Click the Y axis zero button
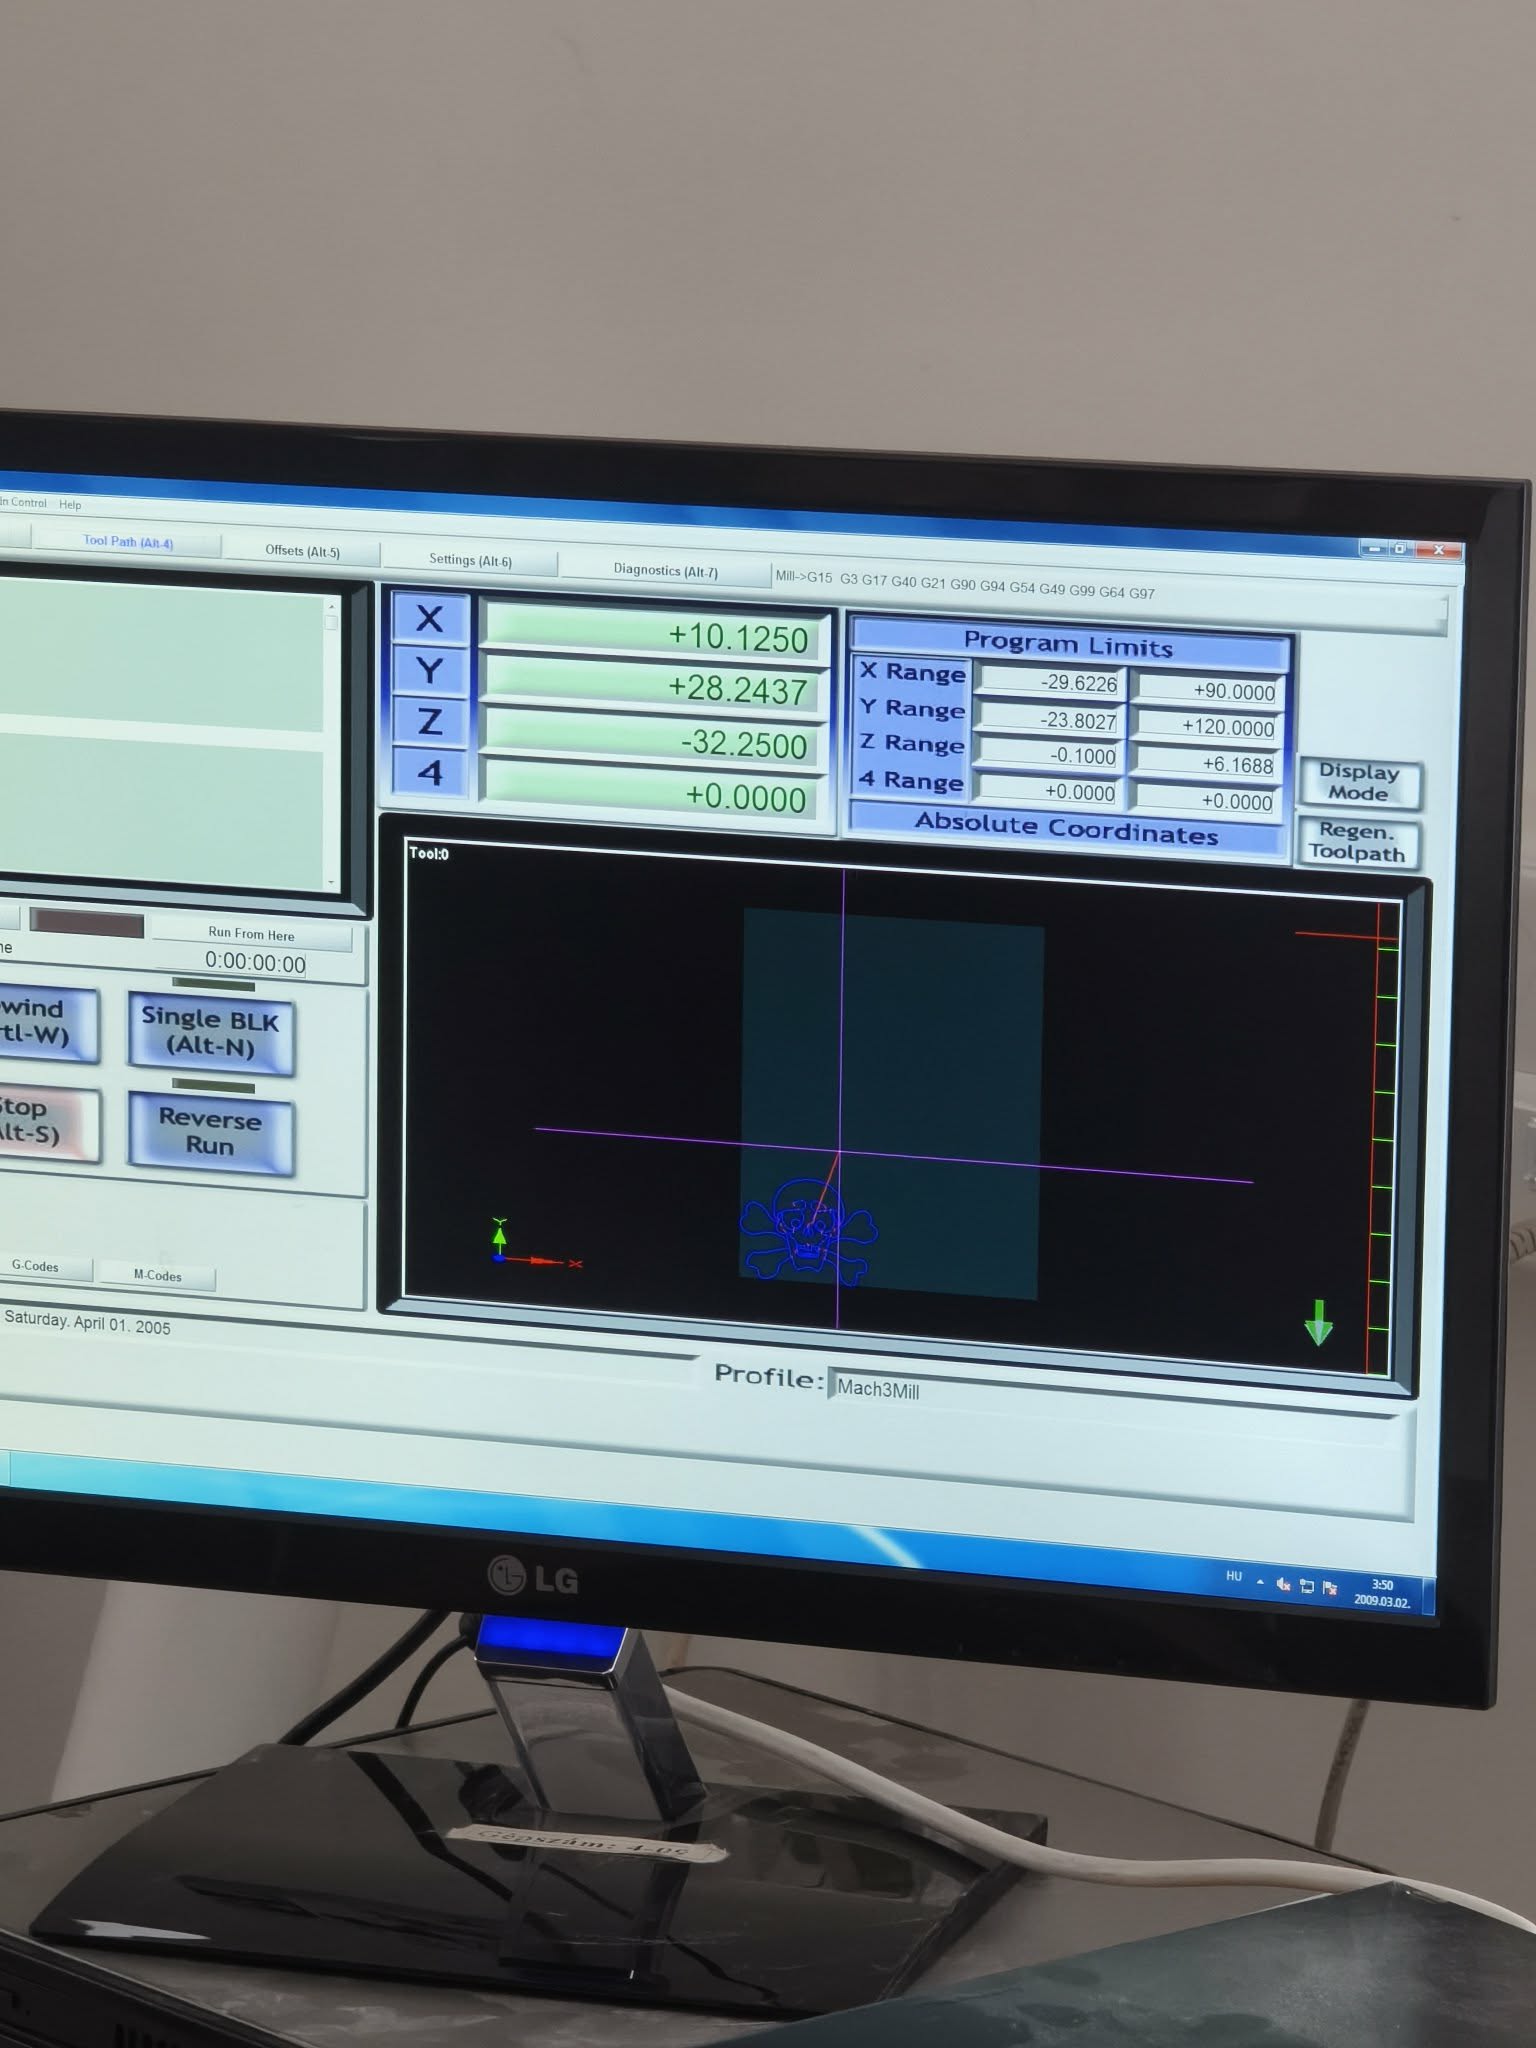Screen dimensions: 1536x2048 430,670
